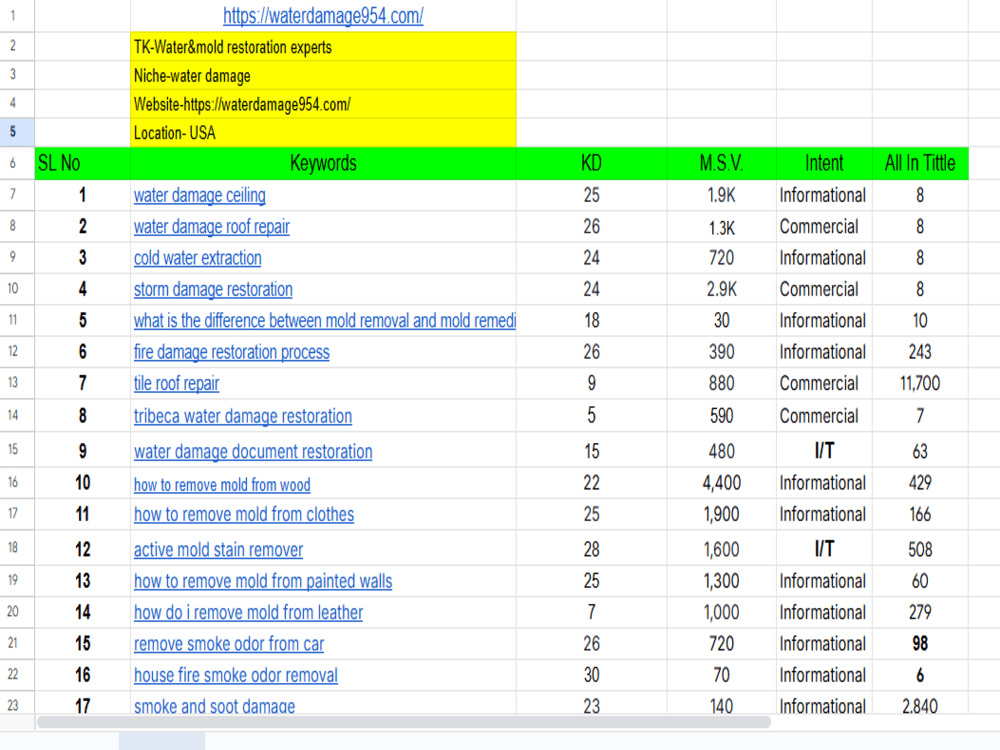Select the bold All In Tittle value 98

pyautogui.click(x=920, y=643)
